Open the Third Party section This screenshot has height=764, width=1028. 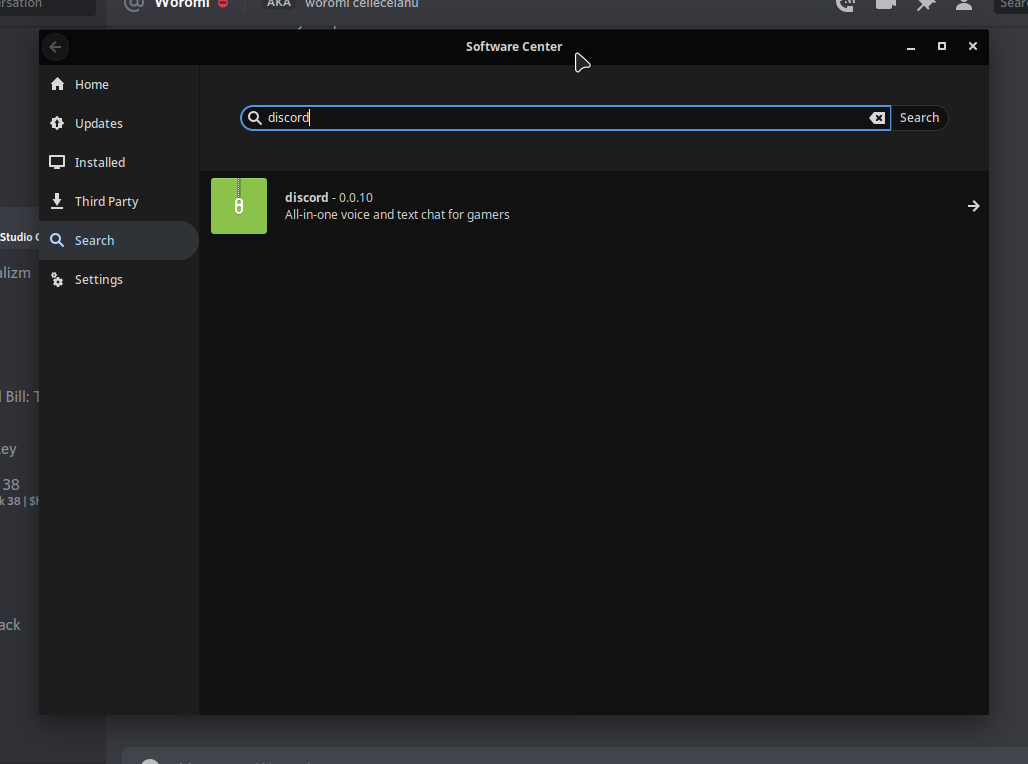click(x=119, y=201)
